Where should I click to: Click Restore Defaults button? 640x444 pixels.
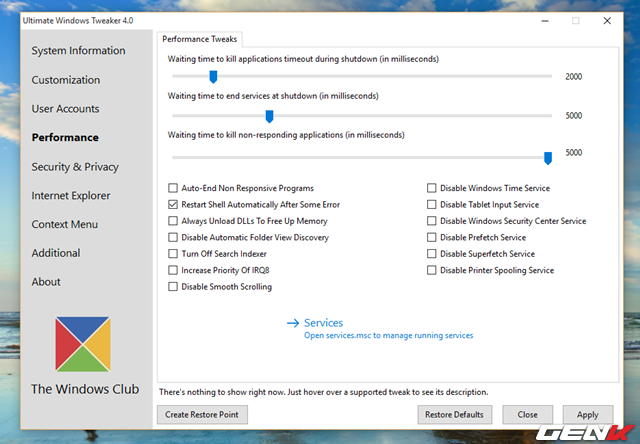pyautogui.click(x=454, y=415)
